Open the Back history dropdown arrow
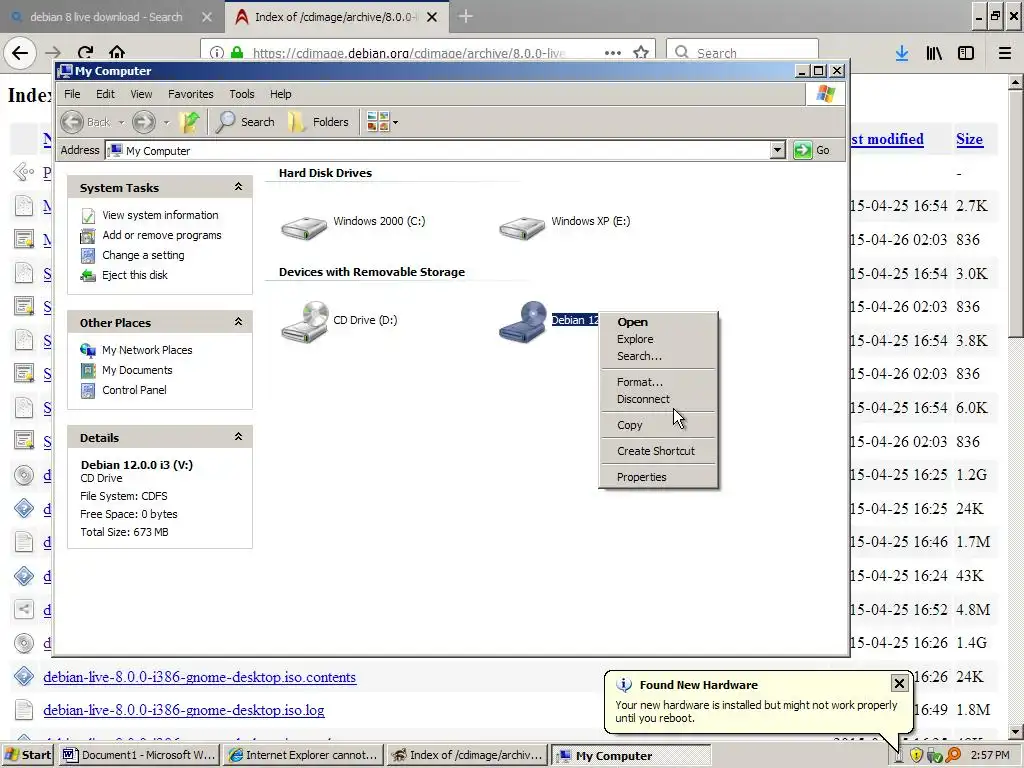This screenshot has width=1024, height=768. point(121,123)
